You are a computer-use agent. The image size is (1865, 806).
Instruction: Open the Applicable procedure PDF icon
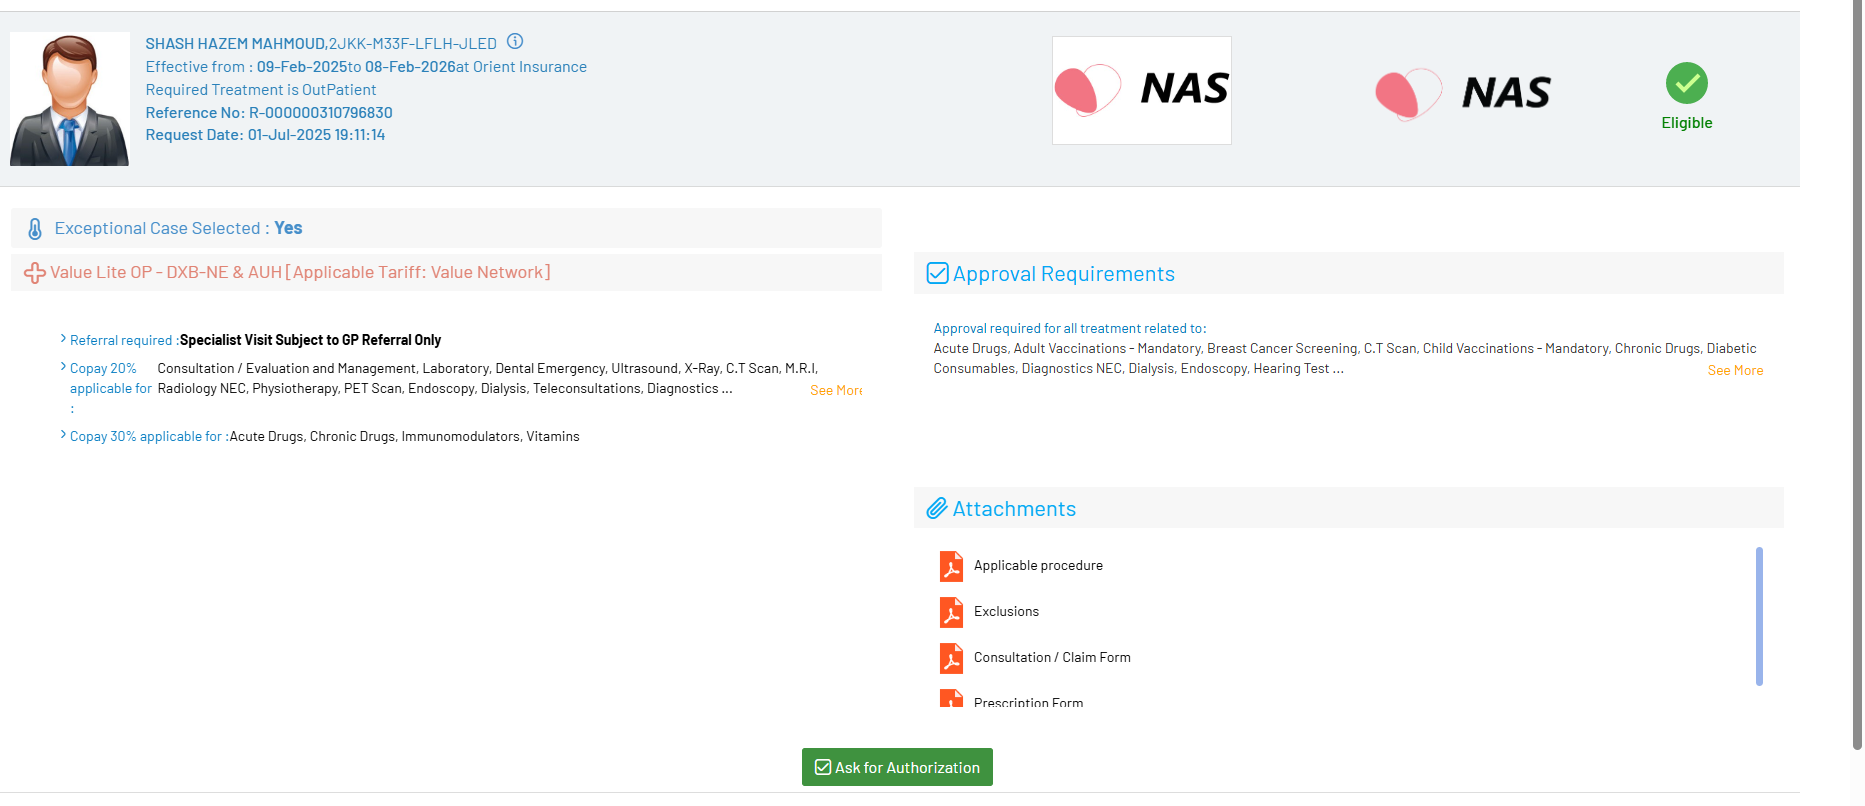[x=951, y=566]
